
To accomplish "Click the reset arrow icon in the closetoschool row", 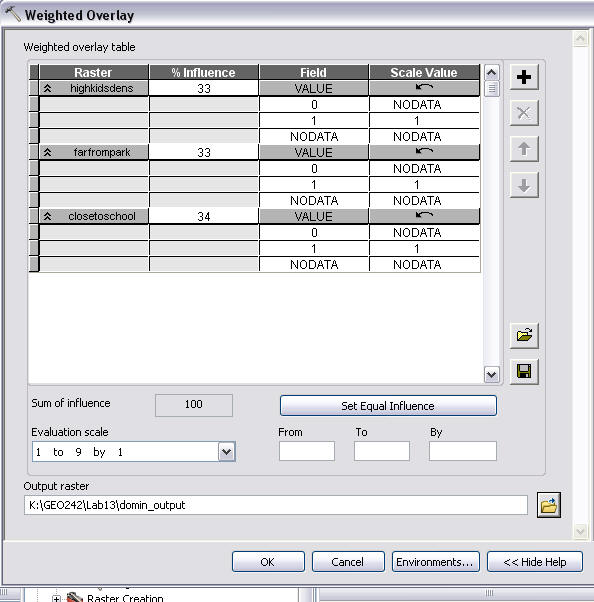I will click(424, 215).
